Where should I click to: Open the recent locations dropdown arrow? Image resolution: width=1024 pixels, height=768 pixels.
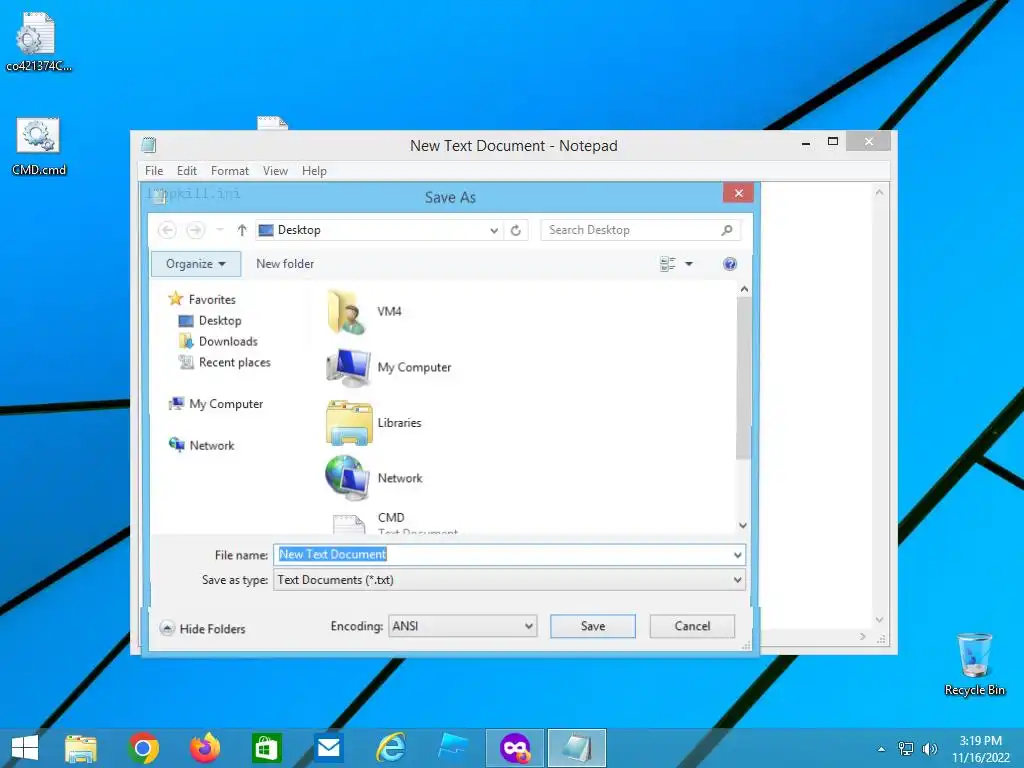tap(220, 230)
